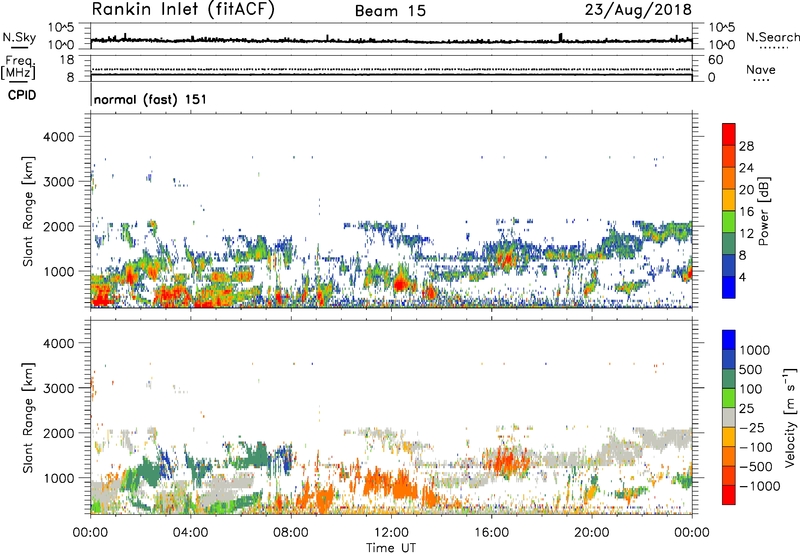Click the noise spike near 19:00 in the N.Sky plot

[x=560, y=37]
